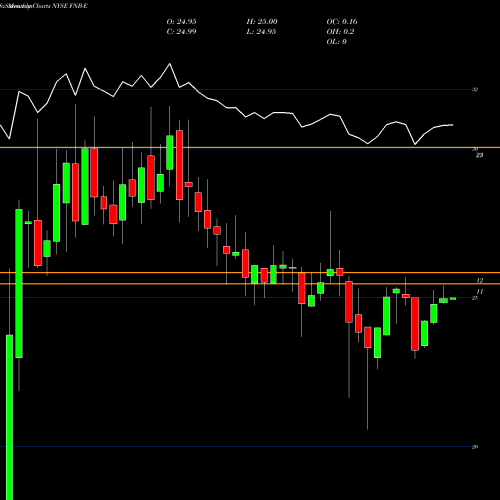Click the 'OL: 0' value
The image size is (500, 500).
[336, 42]
